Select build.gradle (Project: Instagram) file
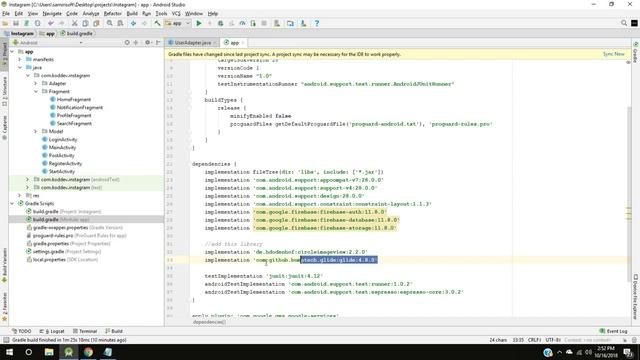640x360 pixels. (63, 211)
